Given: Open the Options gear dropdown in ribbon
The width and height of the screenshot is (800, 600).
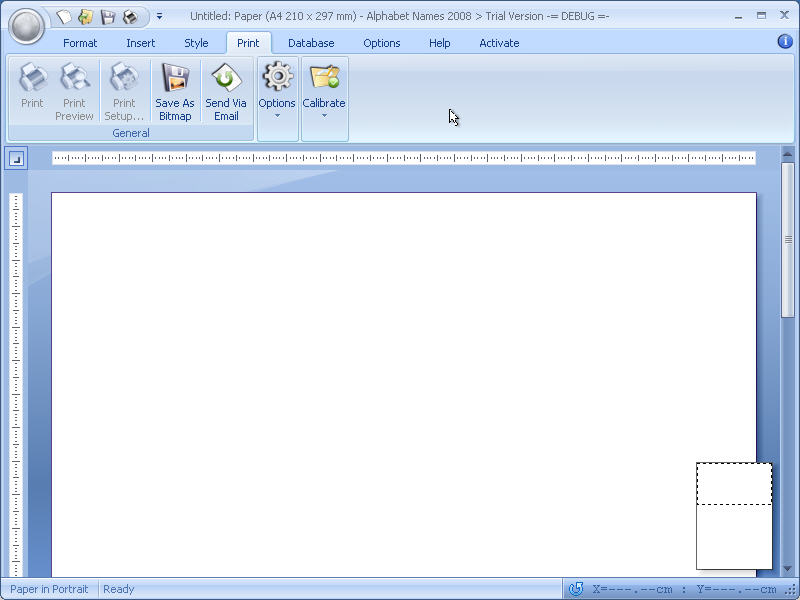Looking at the screenshot, I should (x=277, y=91).
